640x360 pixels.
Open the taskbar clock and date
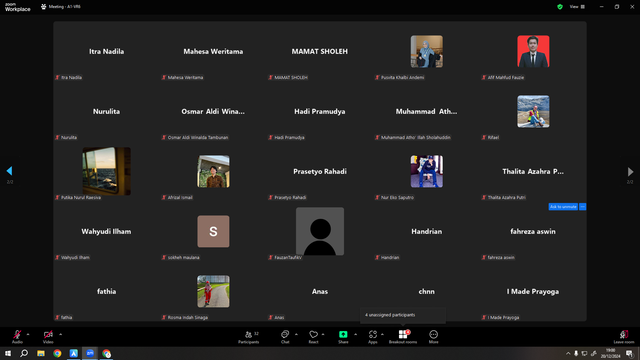pyautogui.click(x=611, y=353)
